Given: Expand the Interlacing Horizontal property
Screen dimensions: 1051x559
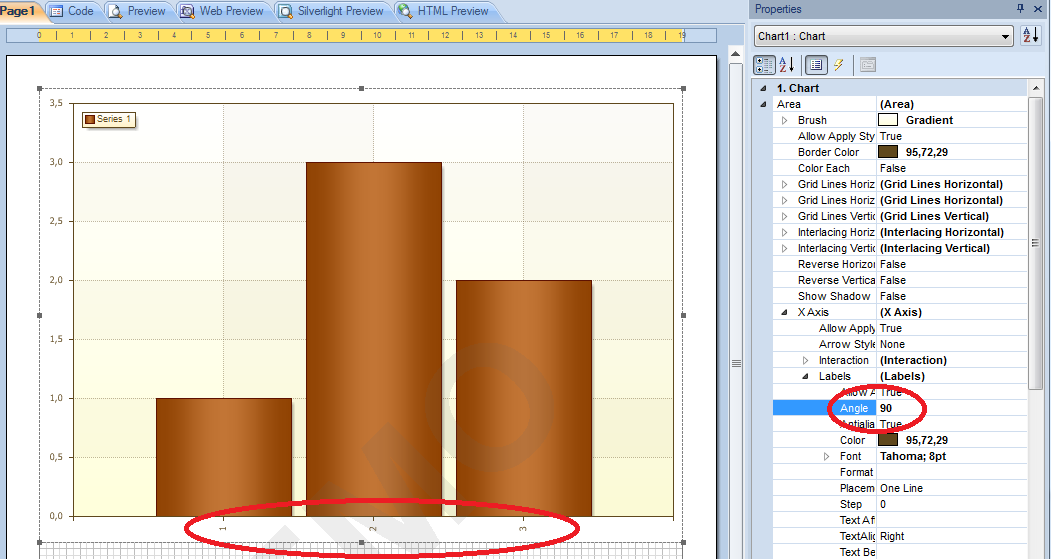Looking at the screenshot, I should [x=784, y=232].
